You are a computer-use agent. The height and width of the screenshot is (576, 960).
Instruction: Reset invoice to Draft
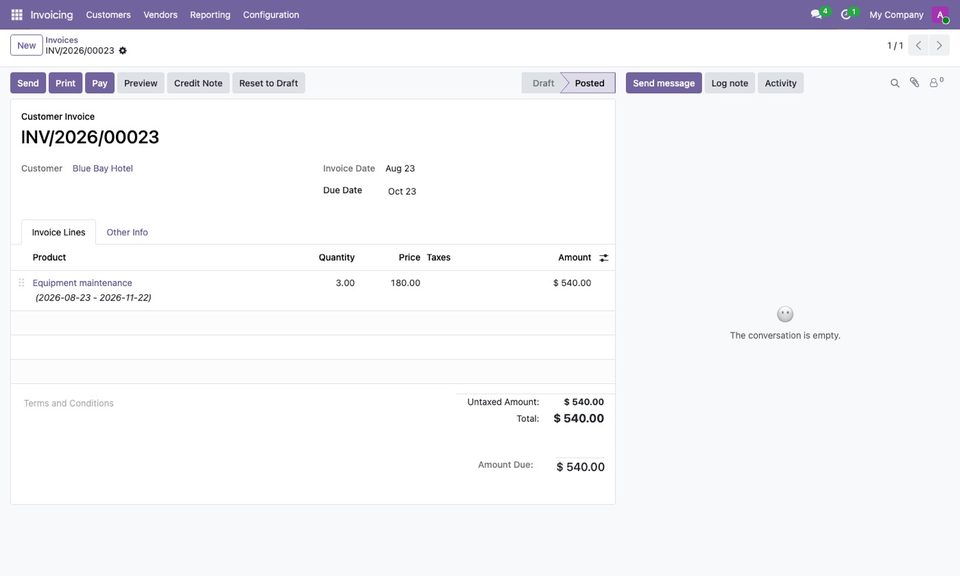coord(269,83)
